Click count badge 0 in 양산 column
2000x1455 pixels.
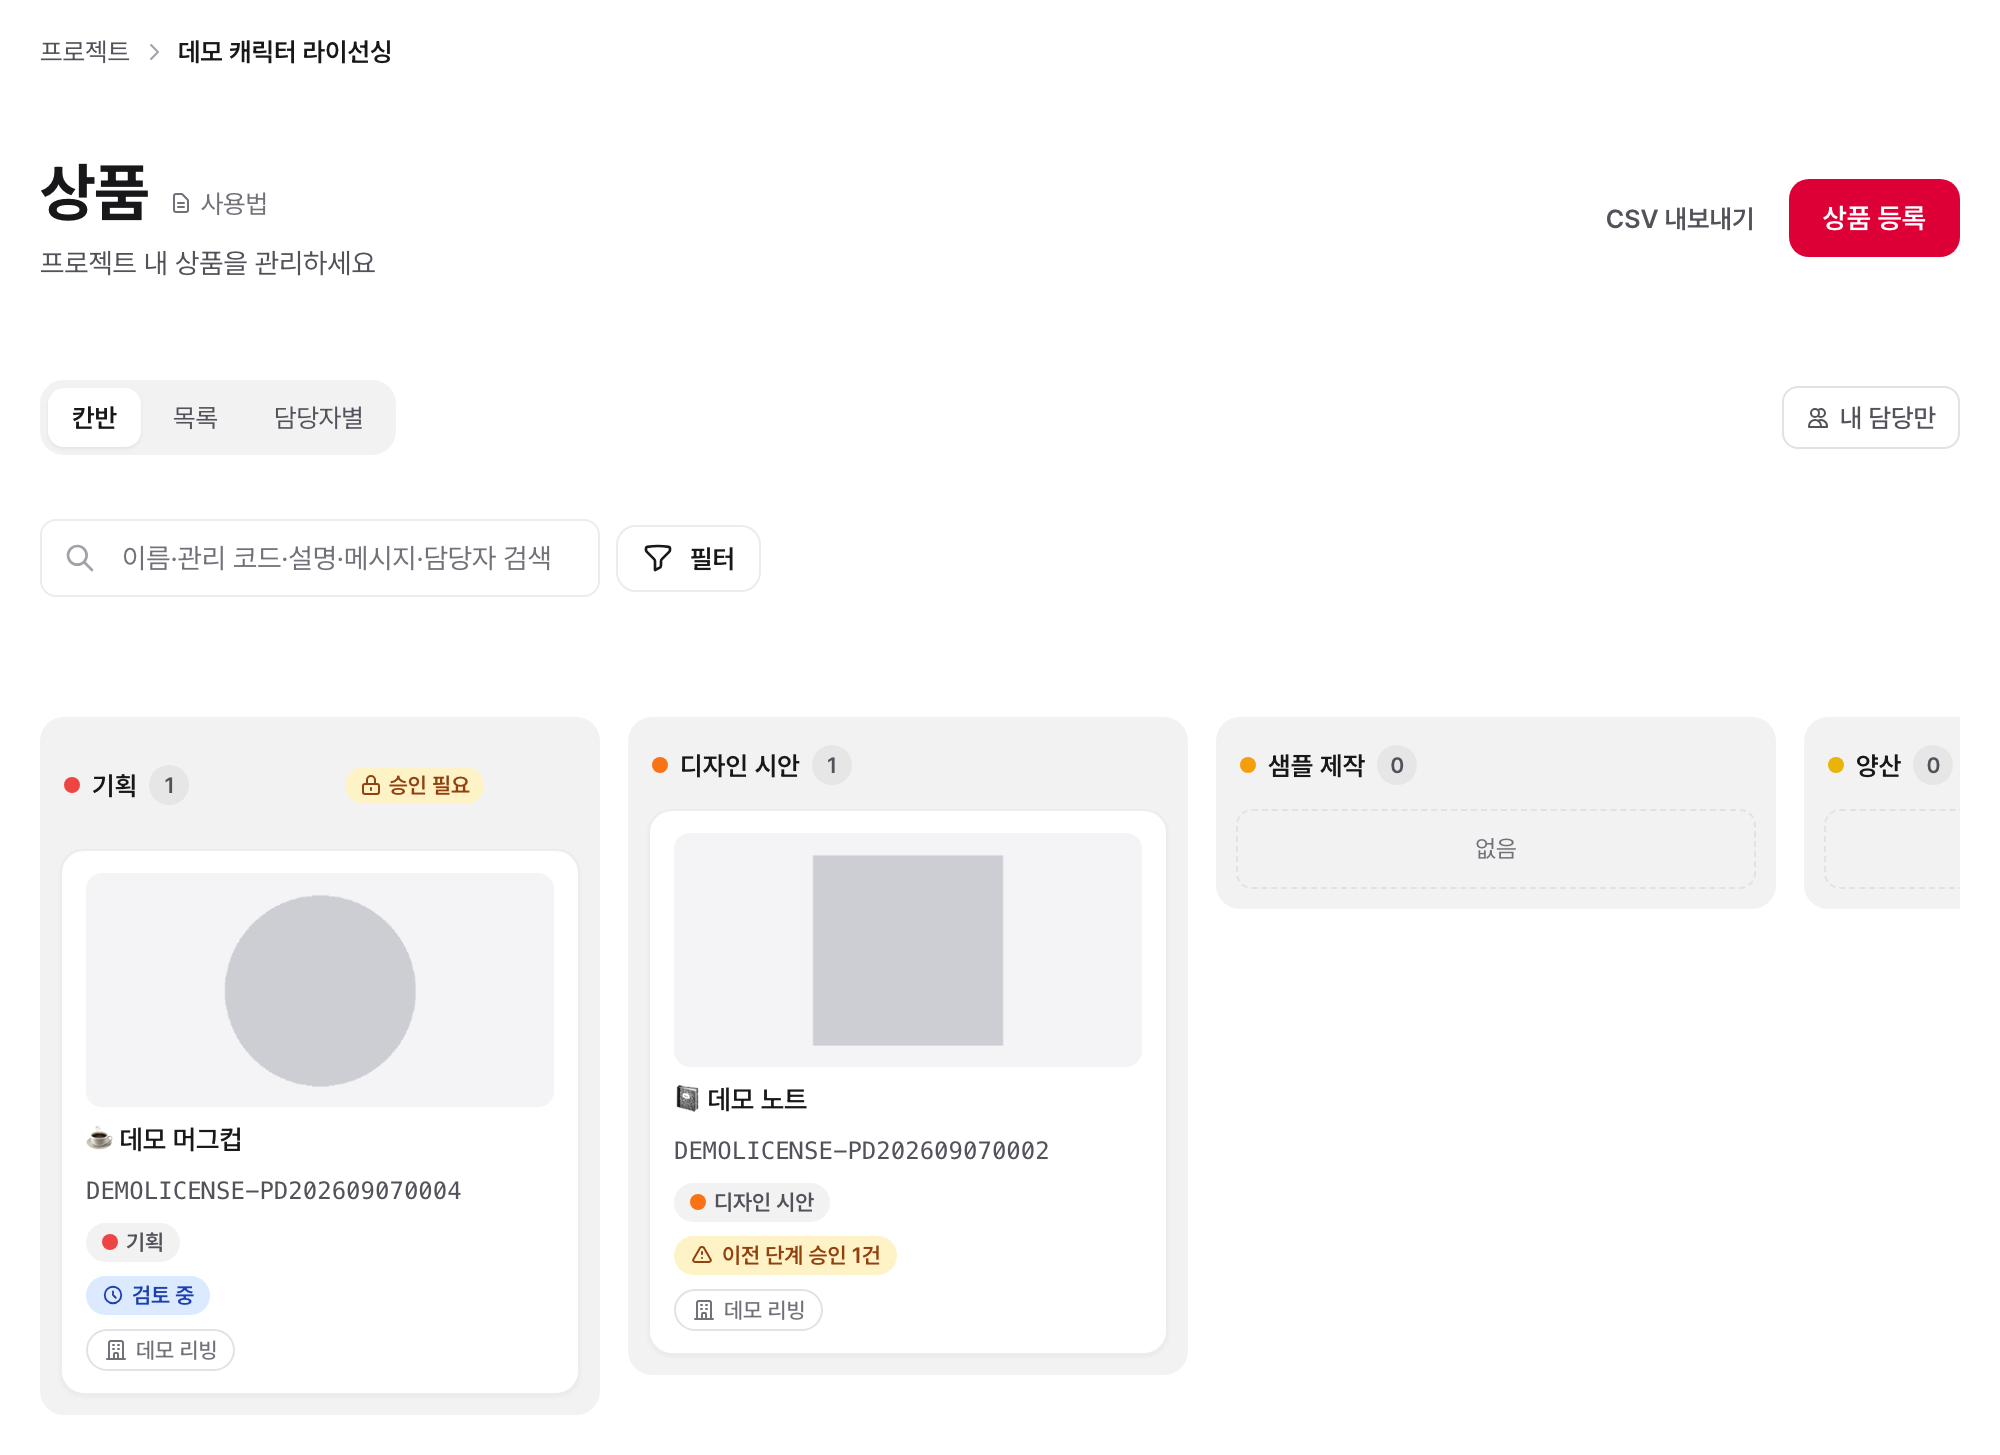[x=1933, y=765]
